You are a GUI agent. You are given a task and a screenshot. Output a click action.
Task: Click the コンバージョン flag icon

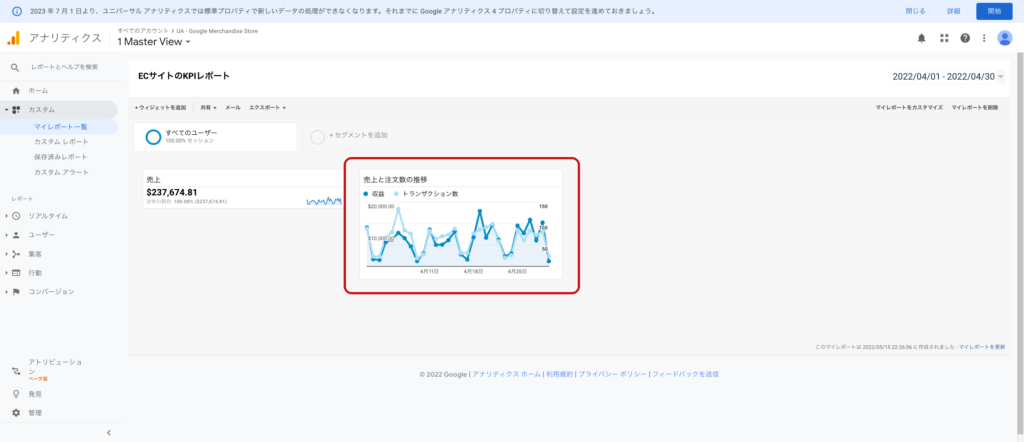point(16,292)
